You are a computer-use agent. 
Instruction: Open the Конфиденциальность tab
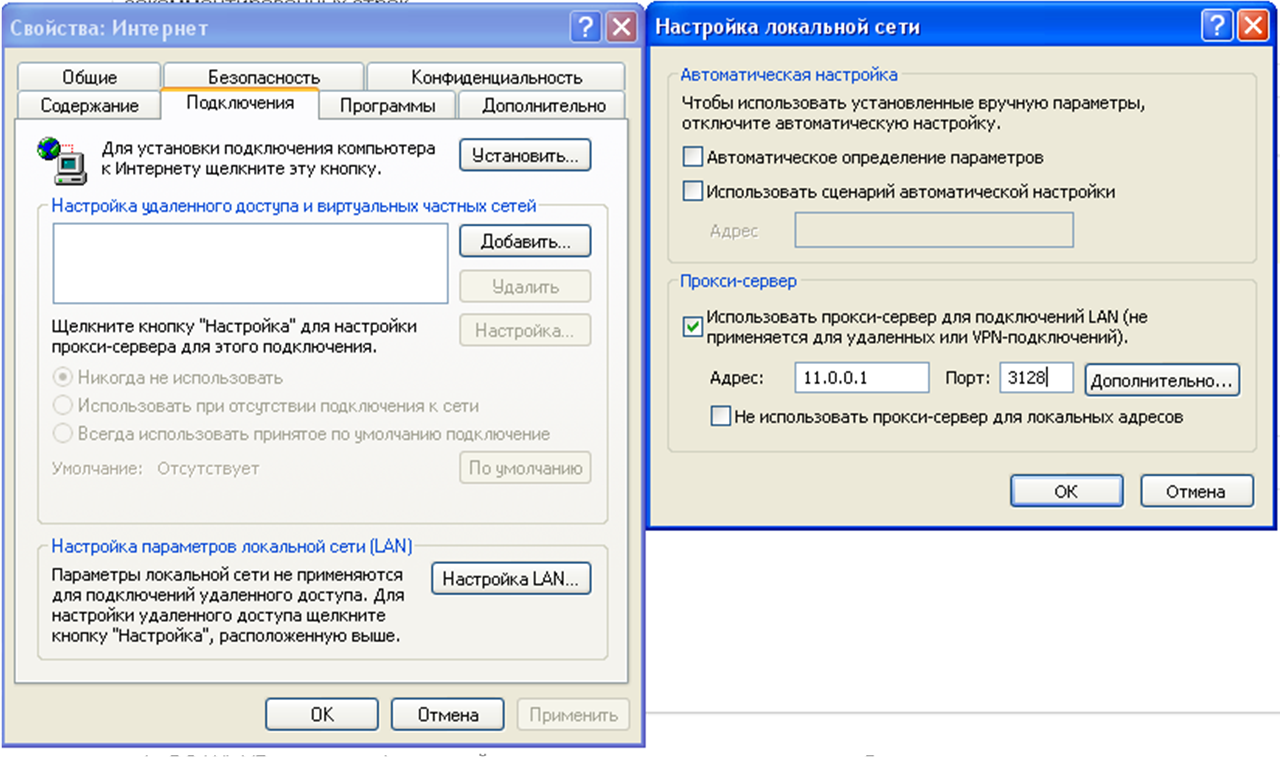[496, 77]
